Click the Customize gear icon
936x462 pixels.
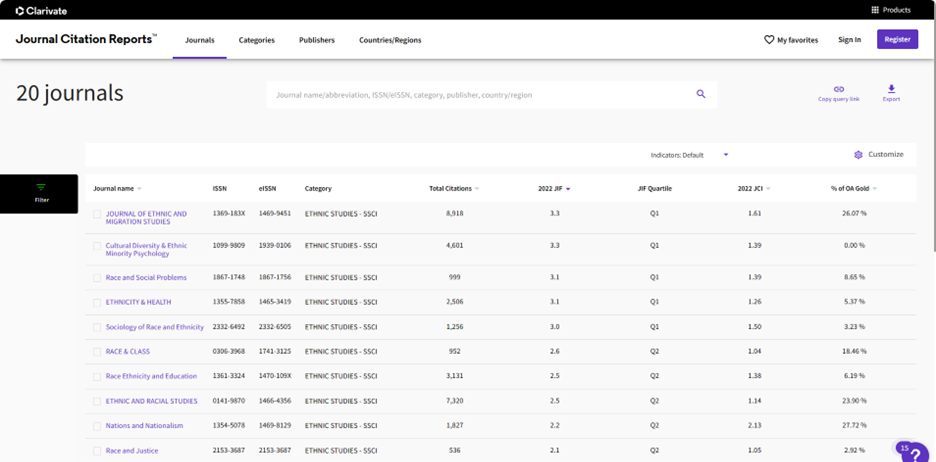coord(858,155)
